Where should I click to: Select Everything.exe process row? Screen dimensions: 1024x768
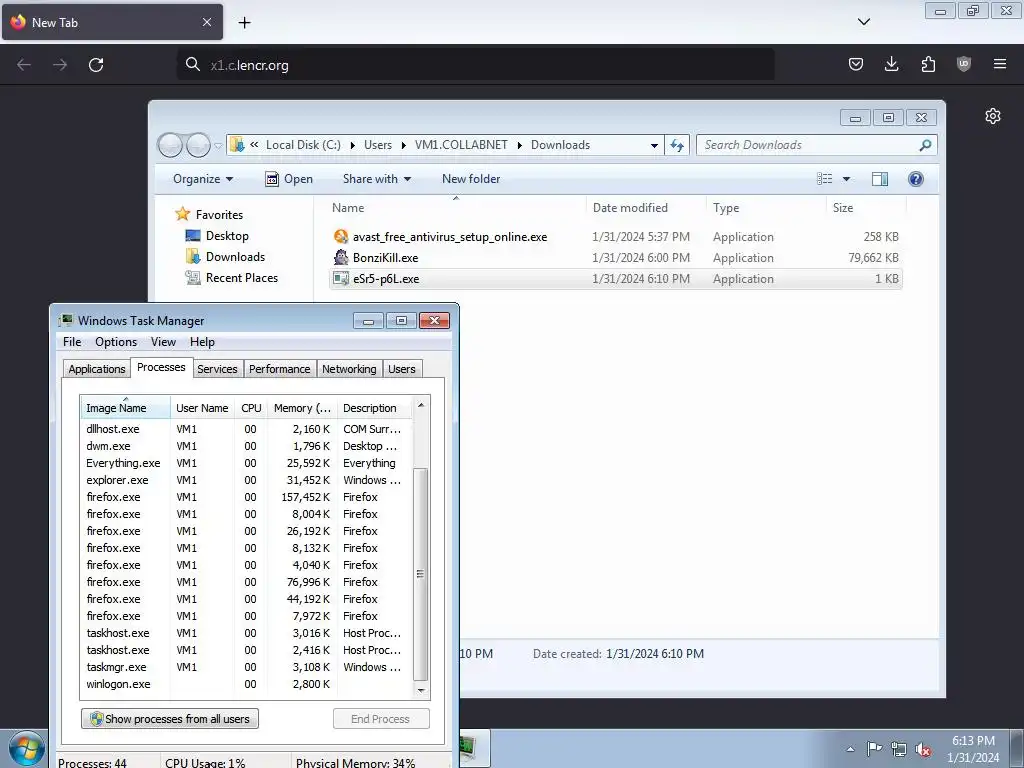click(246, 463)
